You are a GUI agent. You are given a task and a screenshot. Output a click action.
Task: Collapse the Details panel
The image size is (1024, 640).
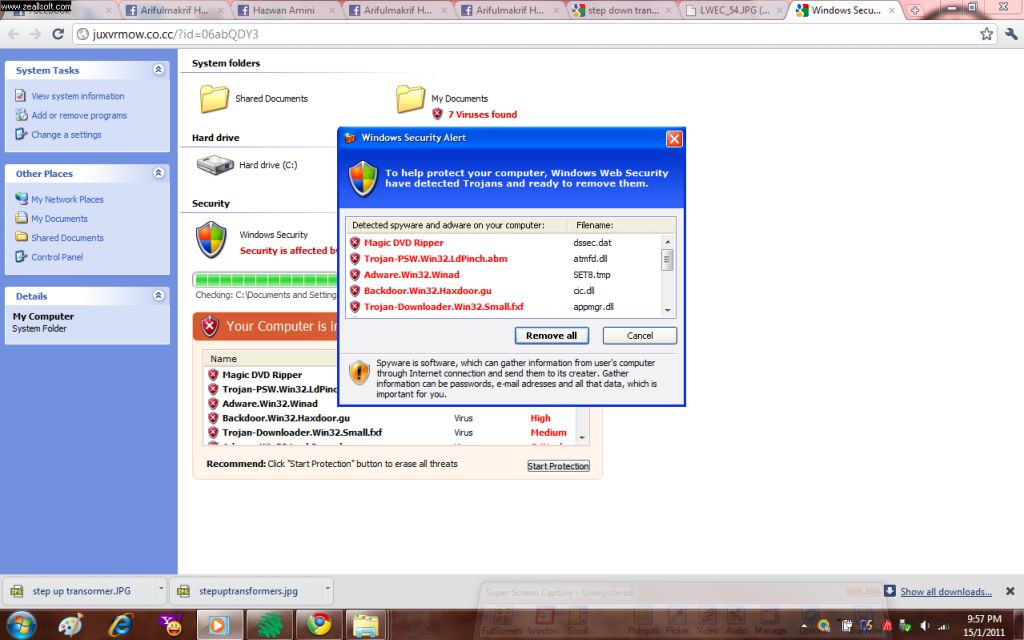(158, 295)
